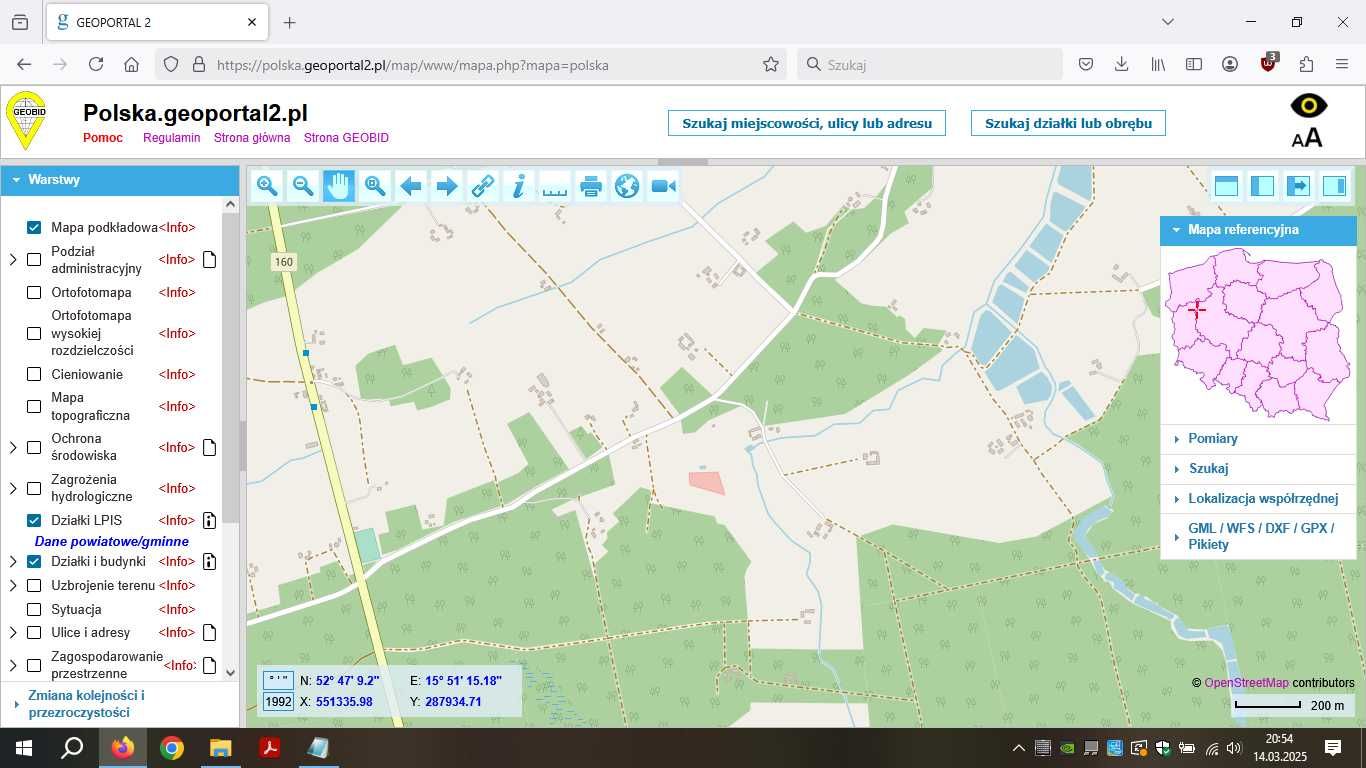1366x768 pixels.
Task: Expand the GML / WFS / DXF / GPX / Pikiety section
Action: tap(1258, 536)
